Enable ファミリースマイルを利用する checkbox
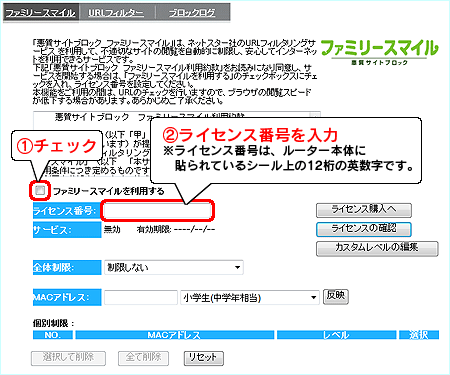 [x=40, y=190]
